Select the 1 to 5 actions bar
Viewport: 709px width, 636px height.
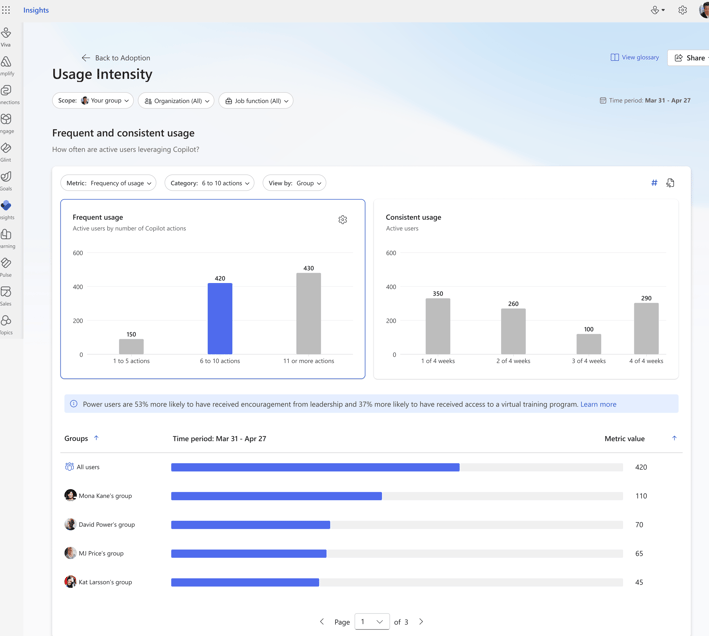131,347
